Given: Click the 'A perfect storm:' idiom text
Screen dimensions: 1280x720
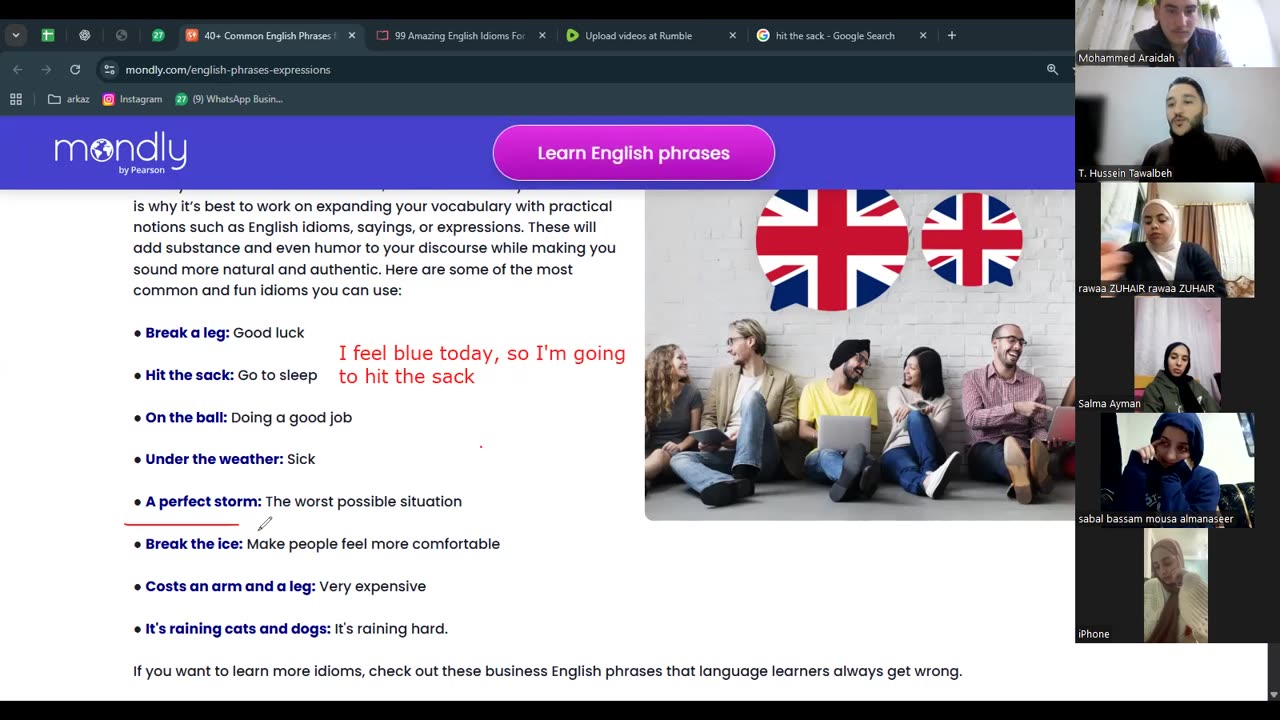Looking at the screenshot, I should click(203, 502).
